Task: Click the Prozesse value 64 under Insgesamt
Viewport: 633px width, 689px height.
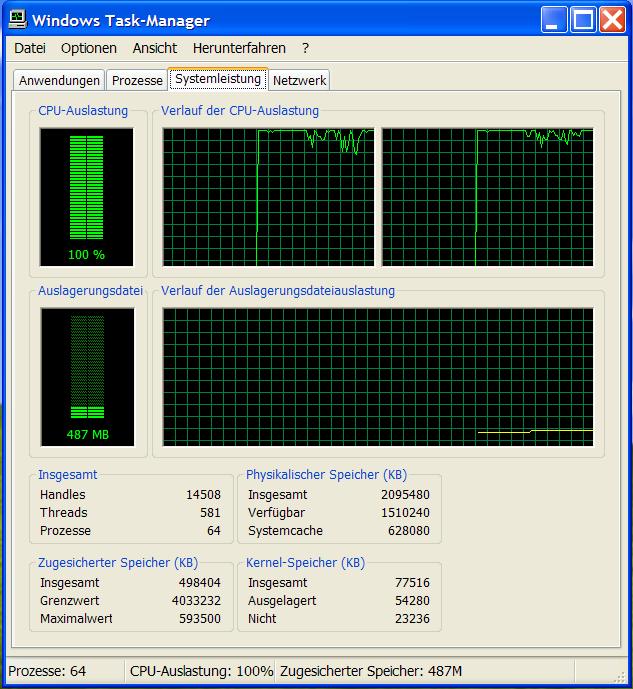Action: pos(213,531)
